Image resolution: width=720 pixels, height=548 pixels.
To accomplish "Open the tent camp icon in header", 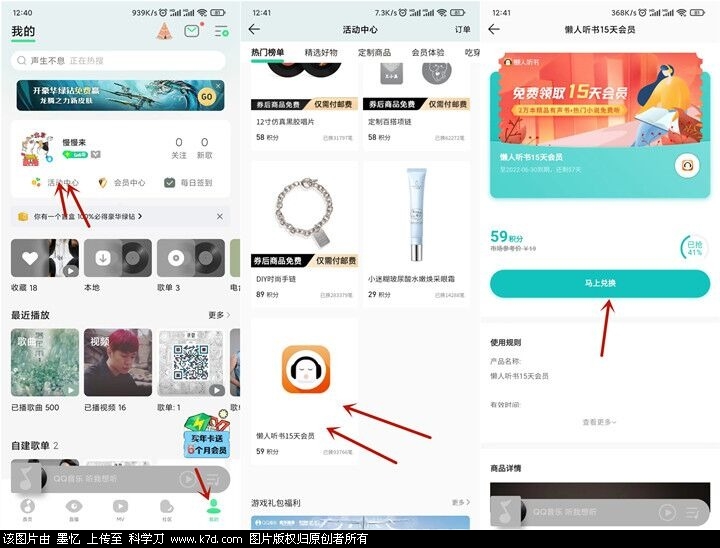I will (x=164, y=31).
